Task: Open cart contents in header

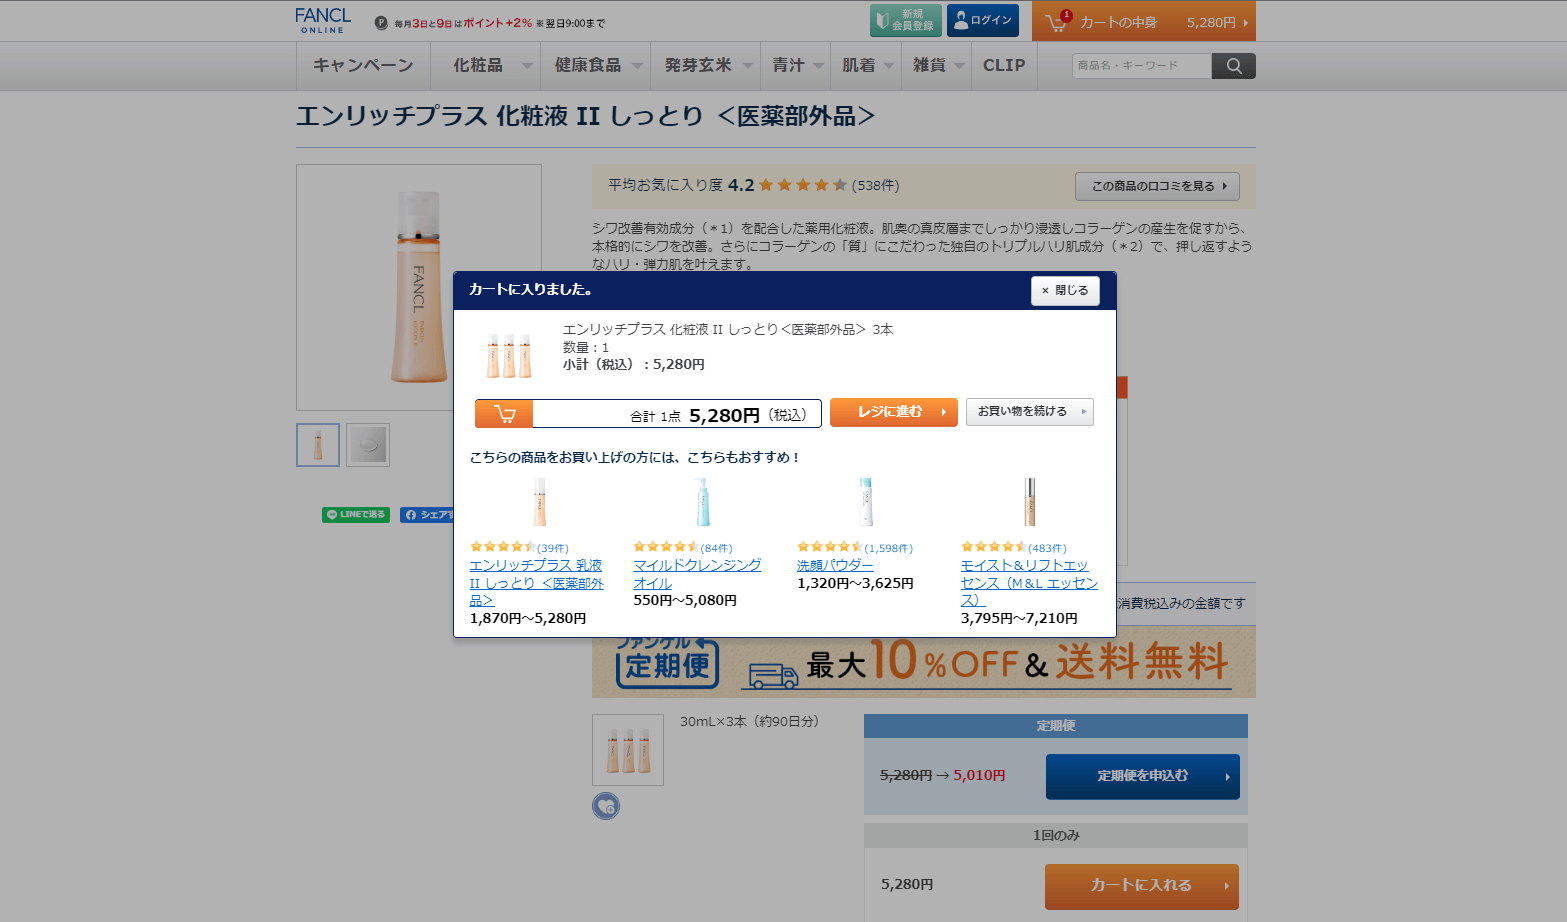Action: click(1143, 22)
